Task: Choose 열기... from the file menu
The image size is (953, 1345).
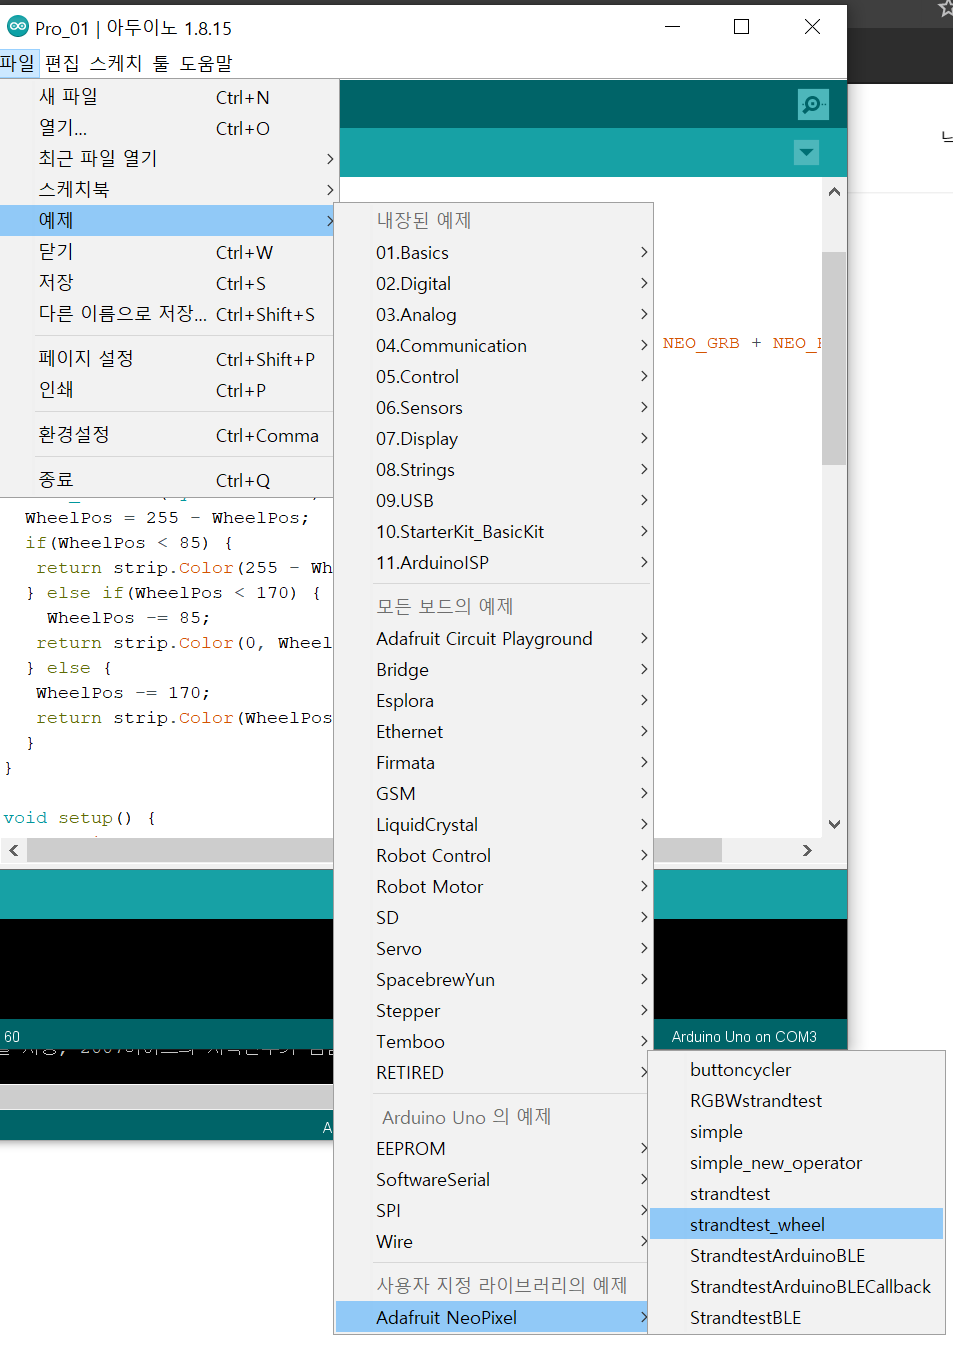Action: 168,128
